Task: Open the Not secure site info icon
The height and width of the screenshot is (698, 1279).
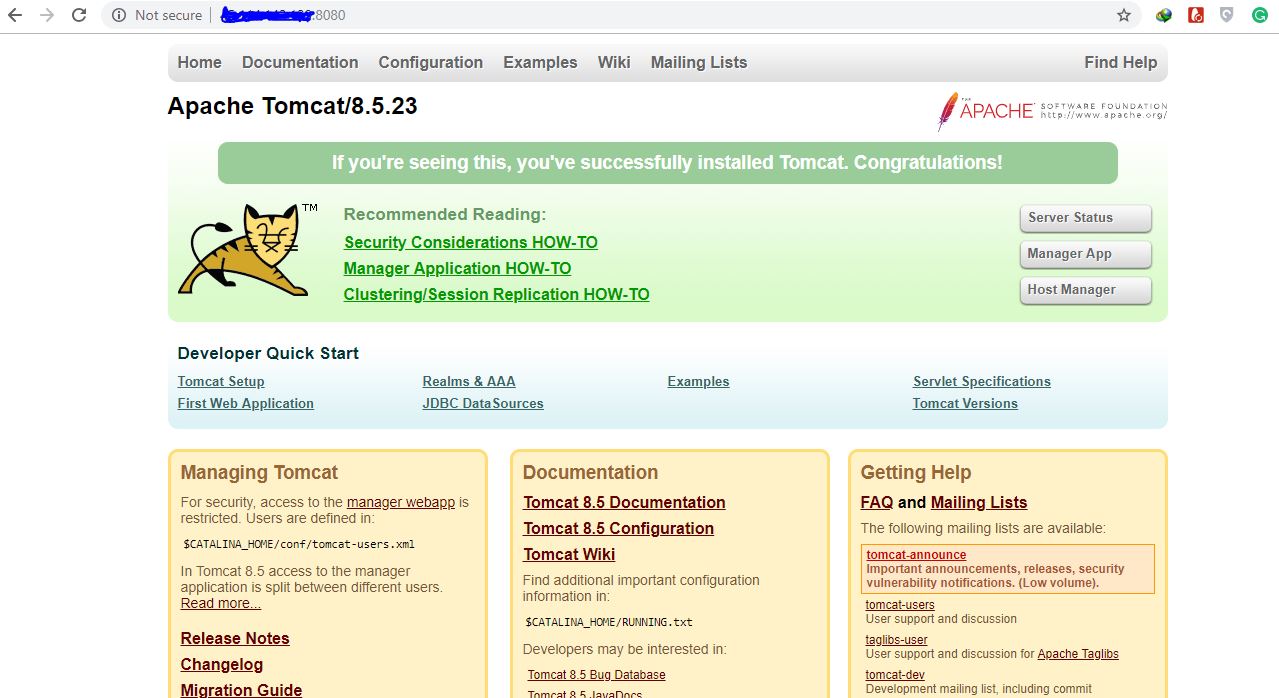Action: 119,15
